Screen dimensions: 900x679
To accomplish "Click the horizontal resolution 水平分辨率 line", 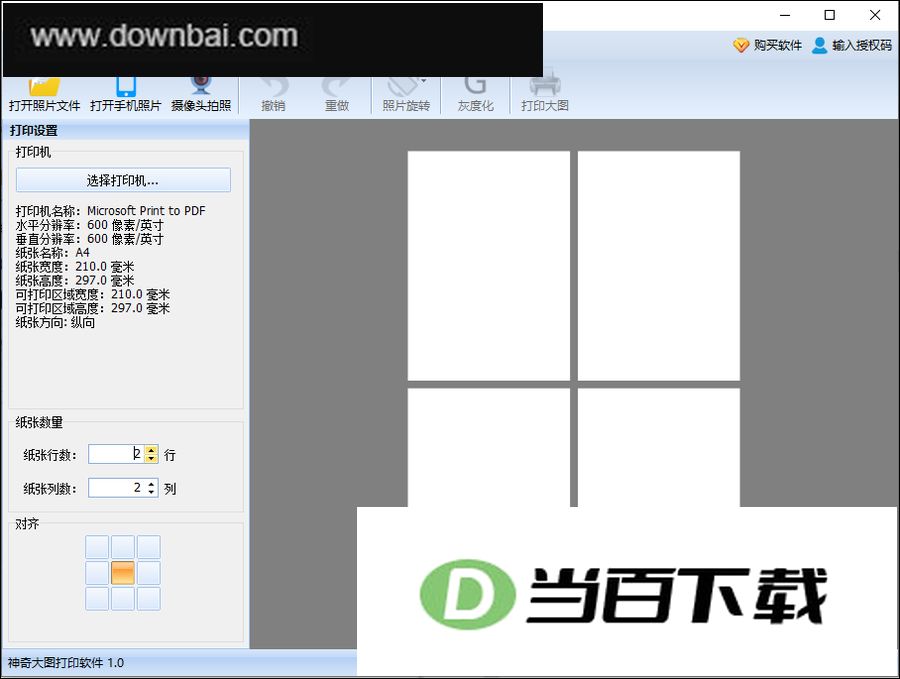I will click(x=90, y=225).
